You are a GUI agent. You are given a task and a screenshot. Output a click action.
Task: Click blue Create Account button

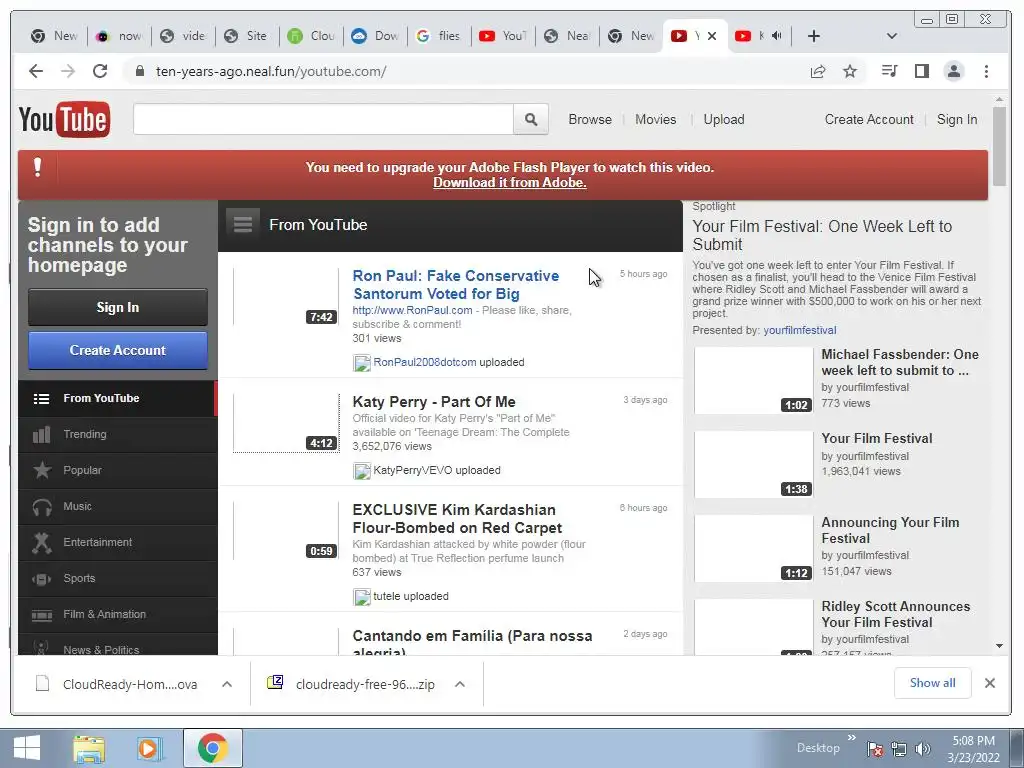118,350
